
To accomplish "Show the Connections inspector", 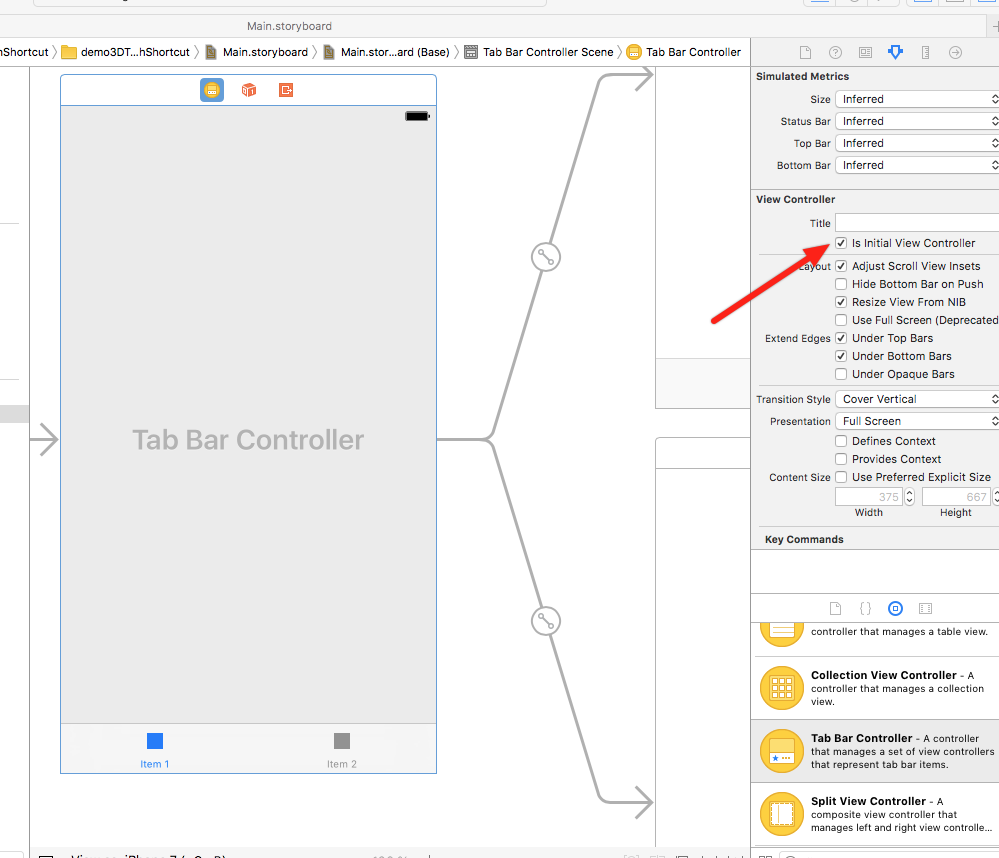I will tap(955, 52).
